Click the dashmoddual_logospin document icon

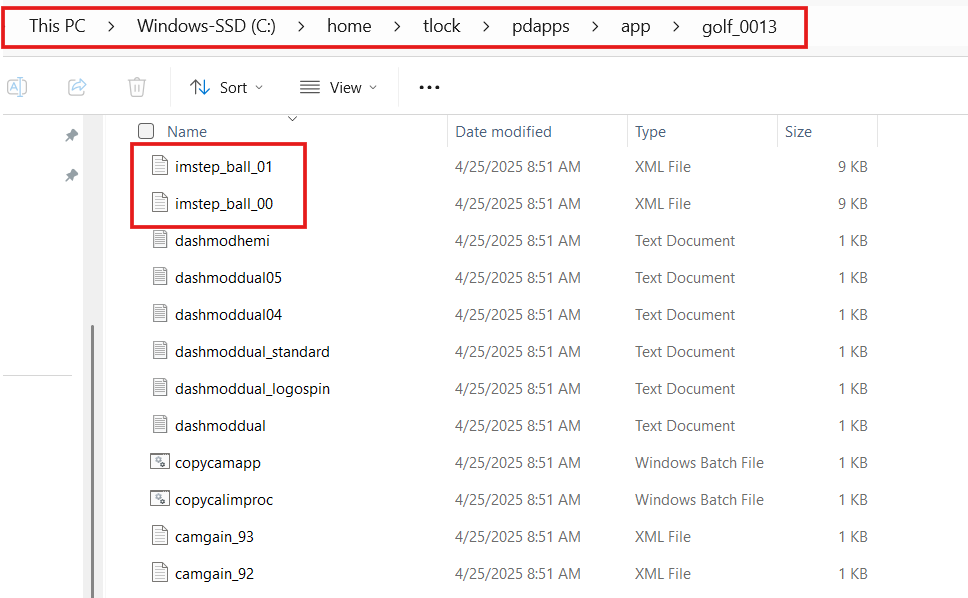(x=160, y=388)
